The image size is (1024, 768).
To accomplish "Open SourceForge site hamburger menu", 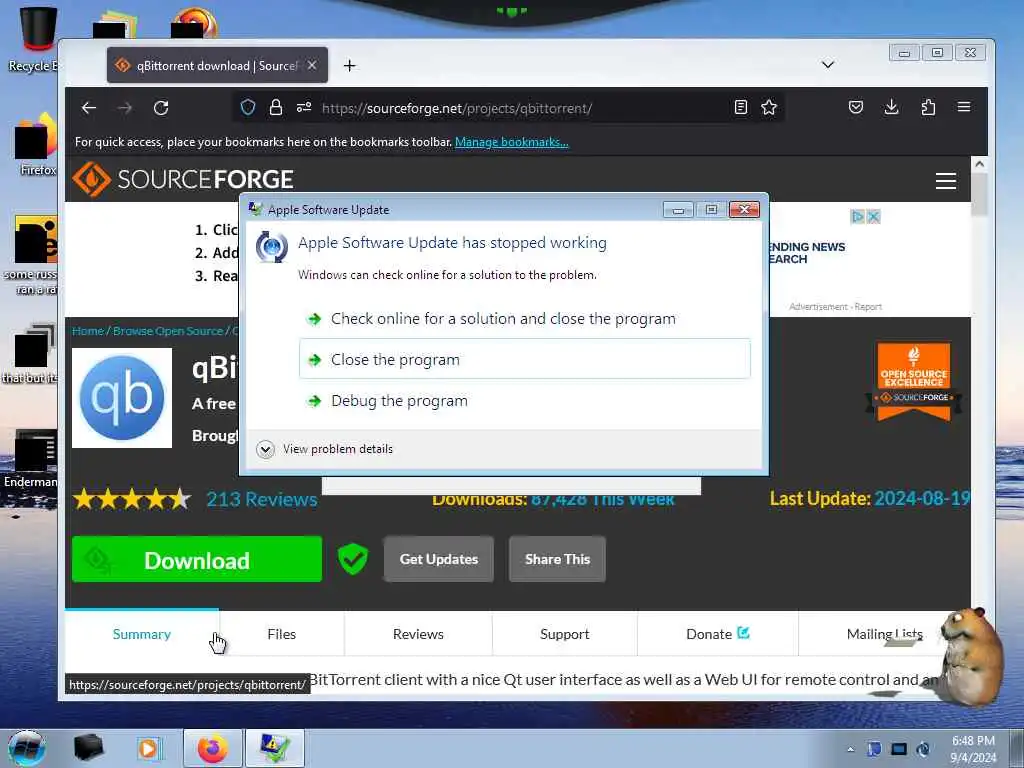I will (946, 180).
